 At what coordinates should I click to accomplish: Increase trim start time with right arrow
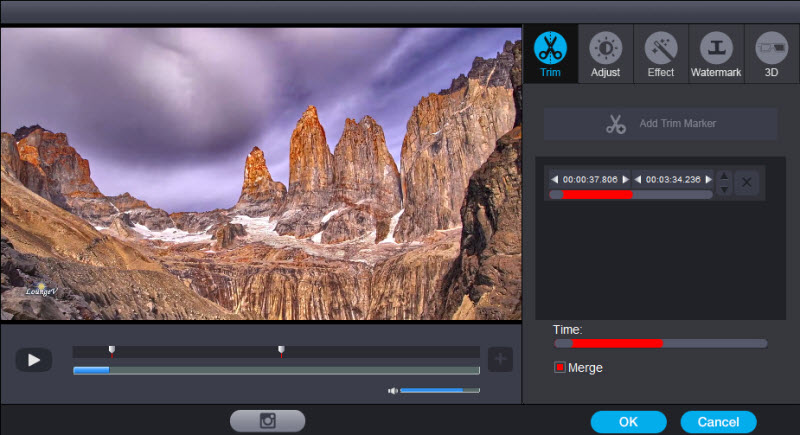tap(626, 179)
